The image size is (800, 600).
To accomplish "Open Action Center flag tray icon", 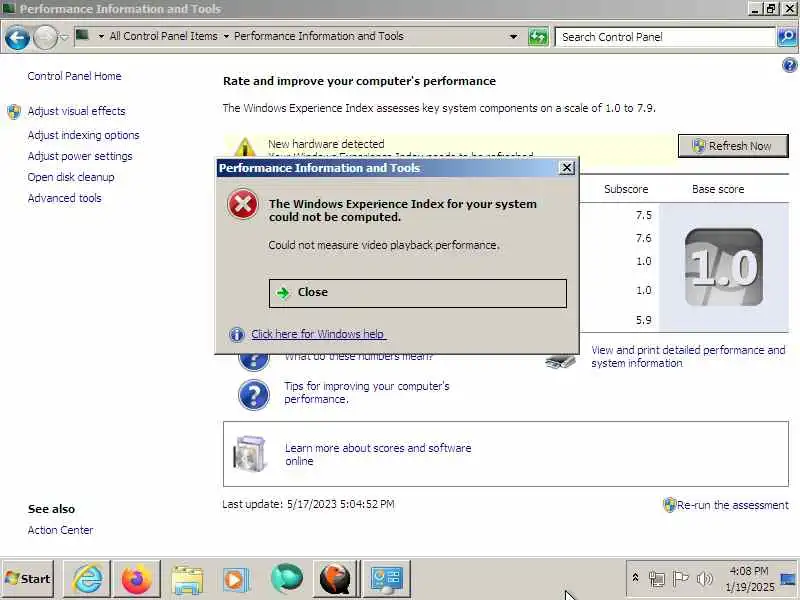I will click(x=681, y=579).
